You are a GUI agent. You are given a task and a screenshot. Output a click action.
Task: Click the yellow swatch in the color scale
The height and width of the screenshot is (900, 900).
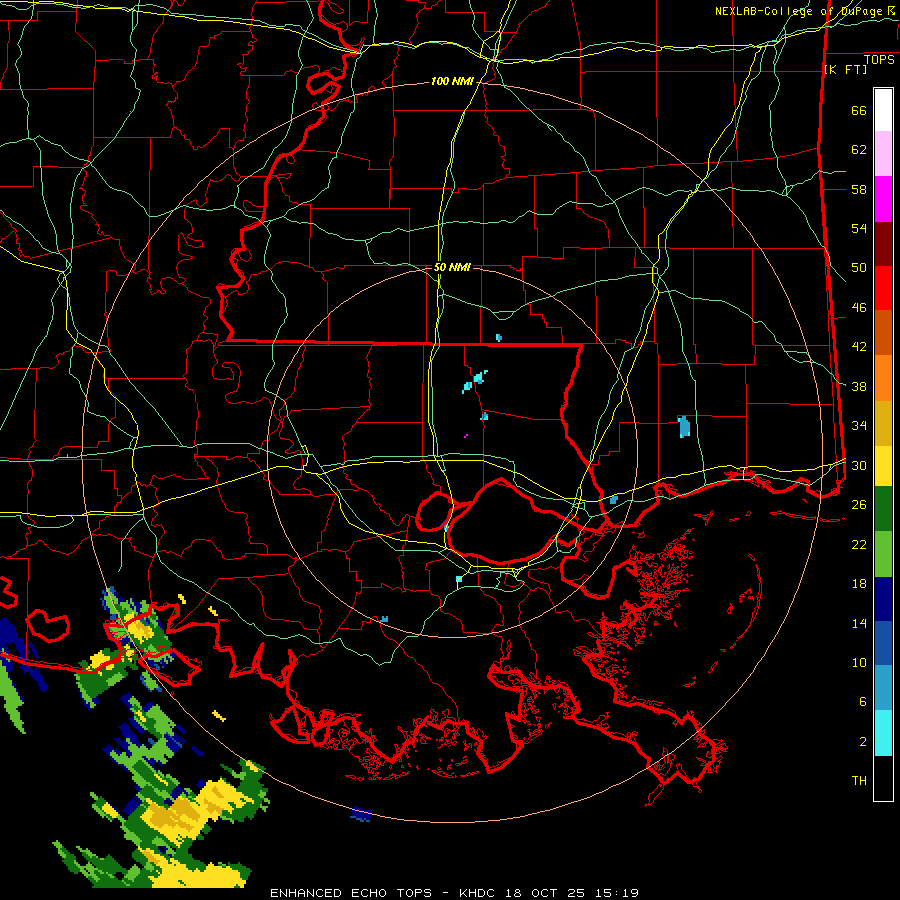[x=883, y=466]
